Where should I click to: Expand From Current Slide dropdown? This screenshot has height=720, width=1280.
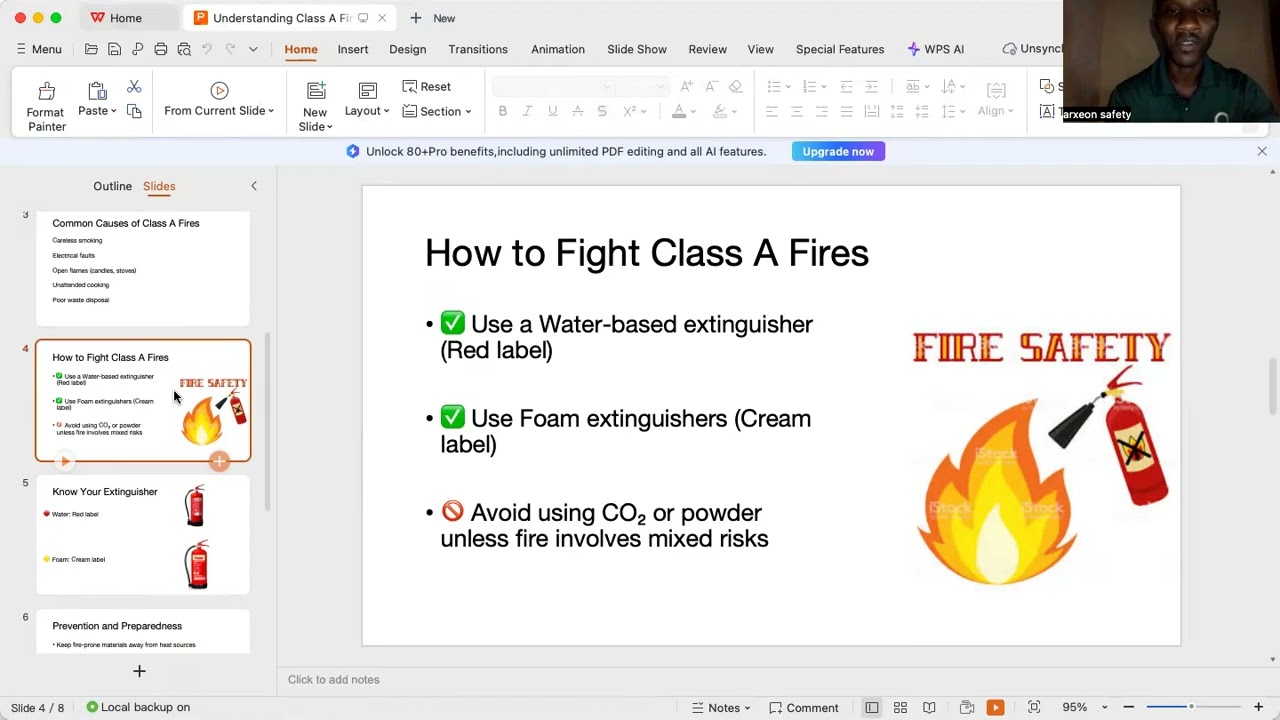pos(270,111)
